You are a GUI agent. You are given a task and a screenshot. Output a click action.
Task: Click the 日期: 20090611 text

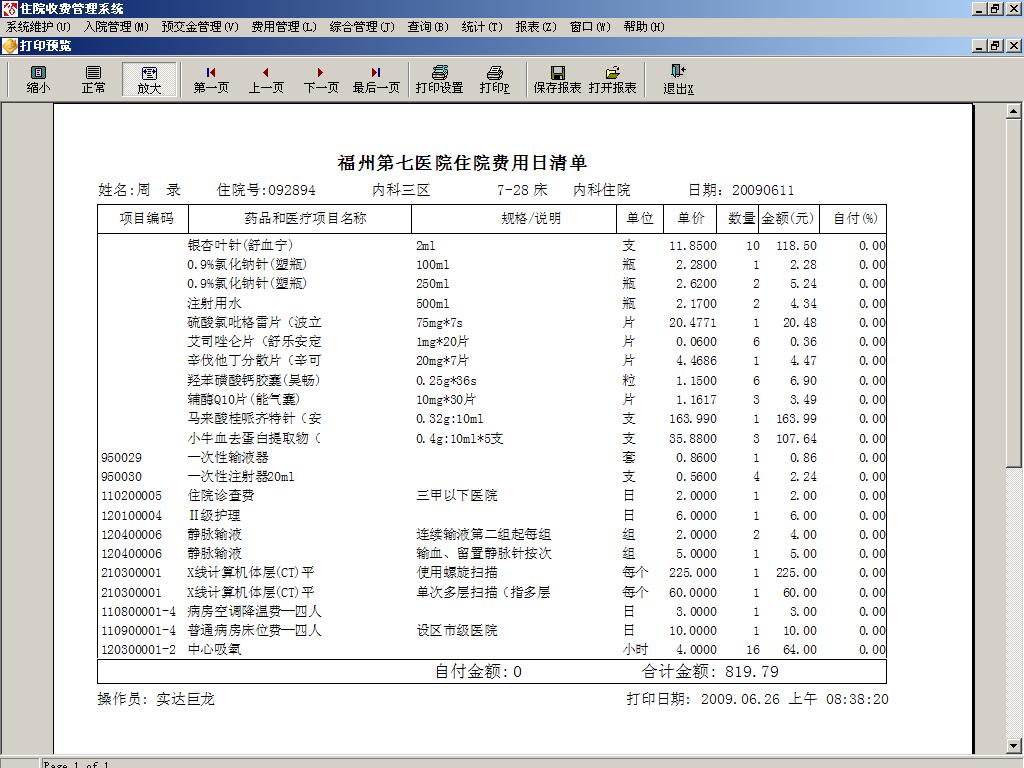click(x=741, y=190)
